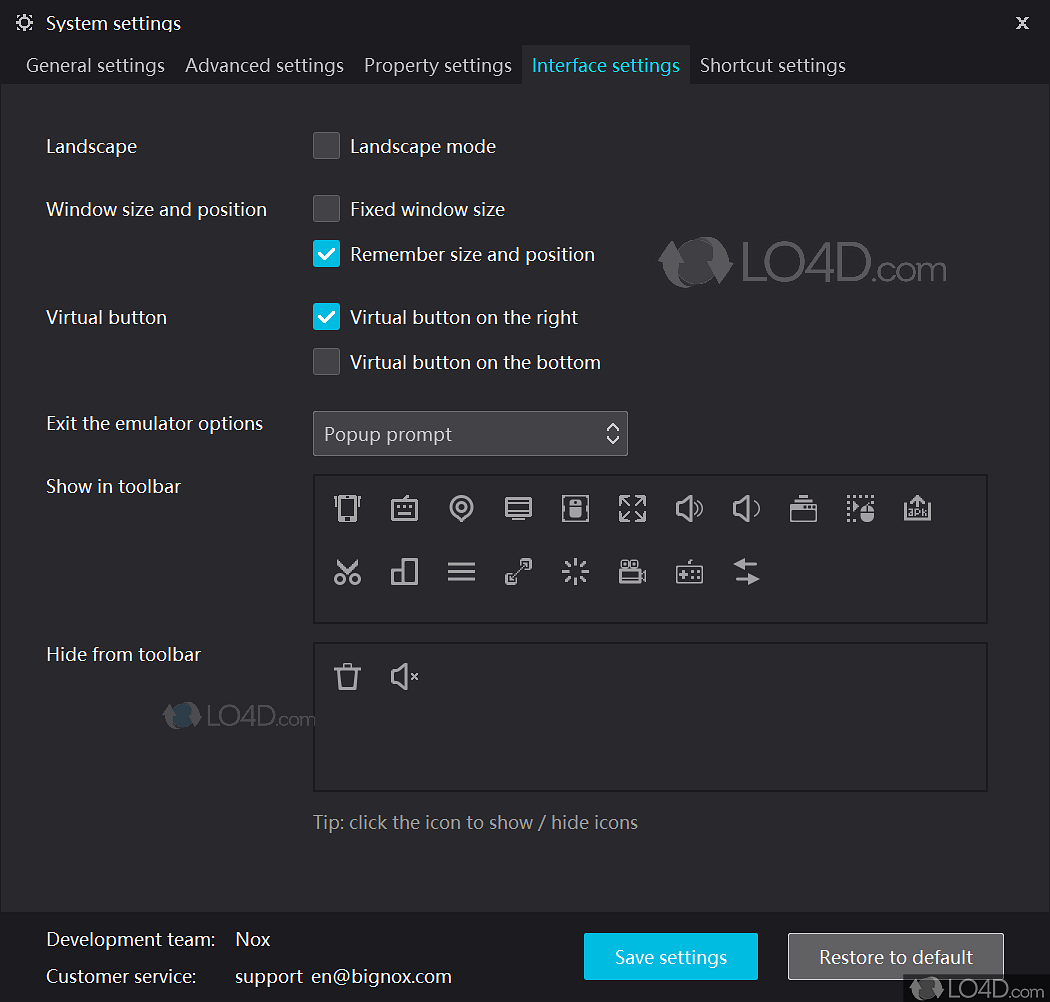Click the video recorder camera icon
Screen dimensions: 1050x1002
632,572
